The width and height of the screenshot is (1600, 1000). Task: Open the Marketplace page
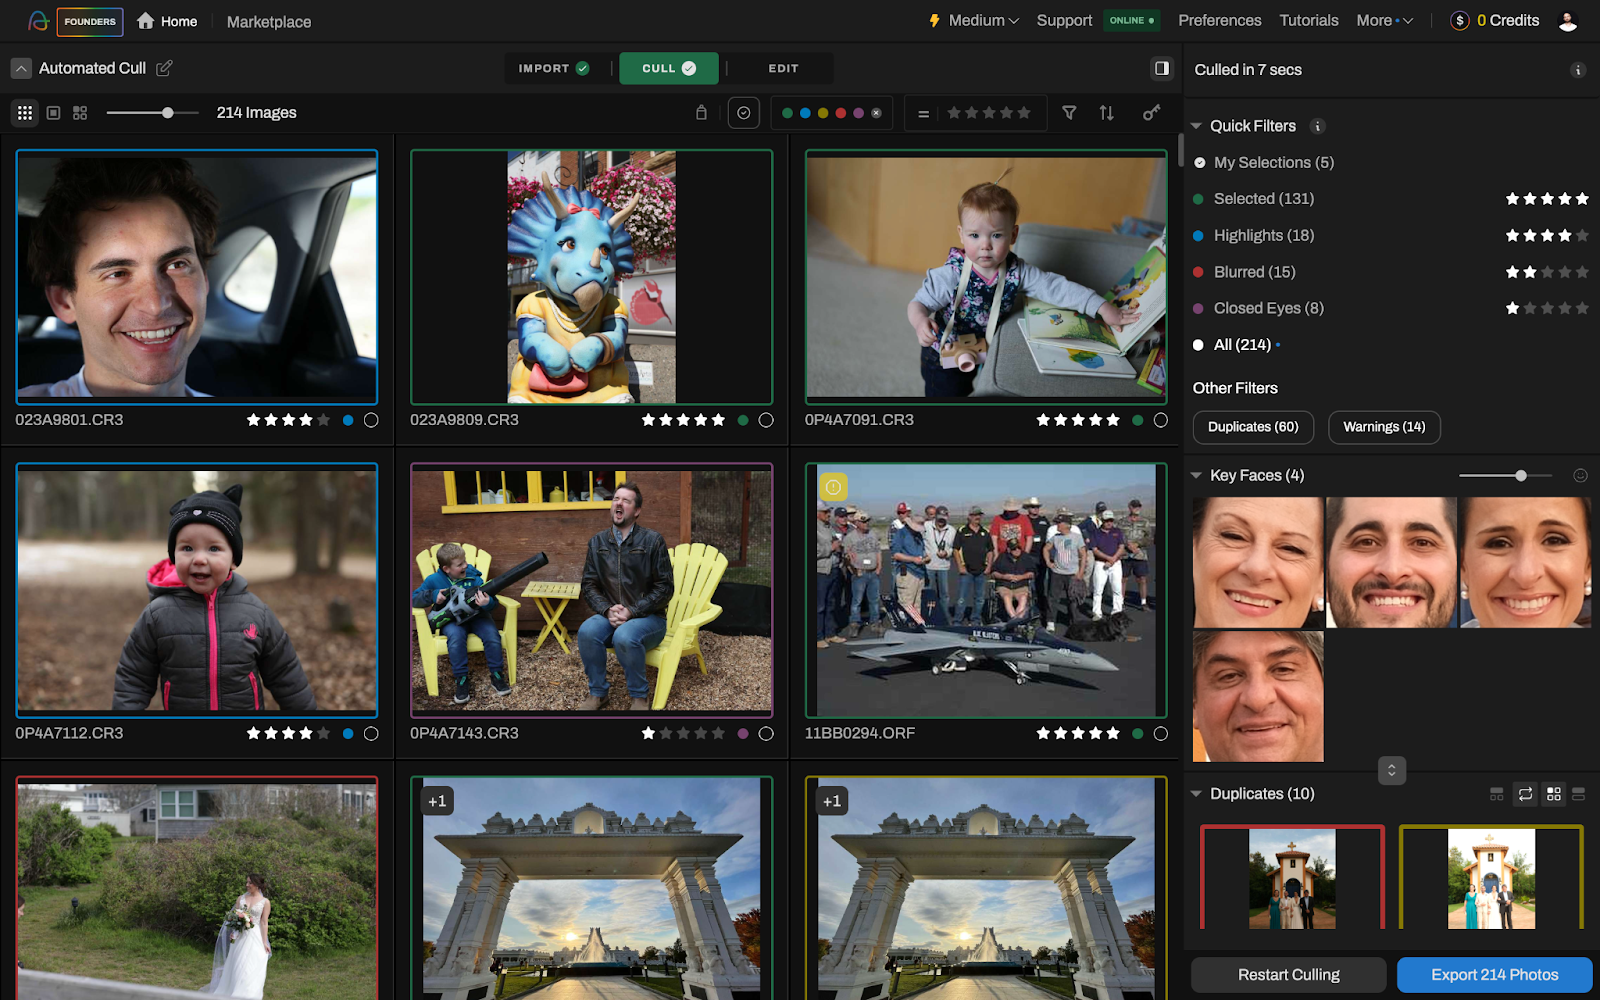tap(268, 22)
